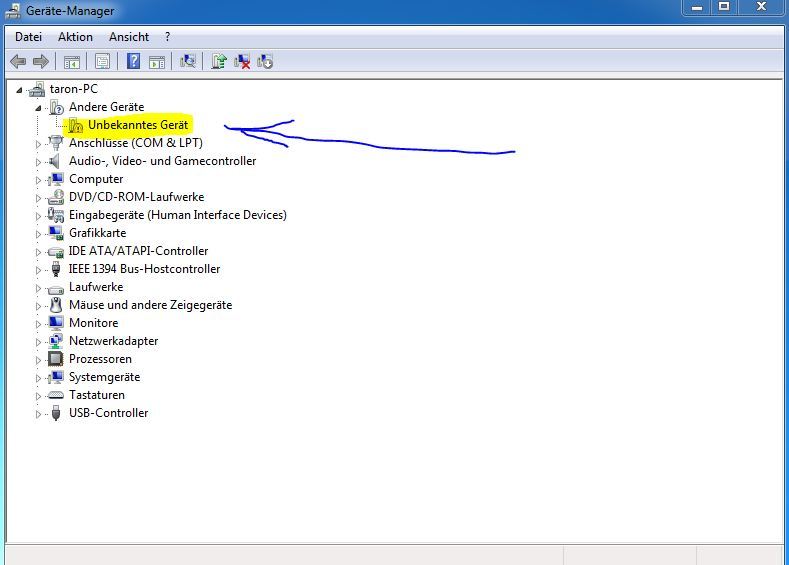The height and width of the screenshot is (565, 789).
Task: Select the Laufwerke category label
Action: [x=96, y=287]
